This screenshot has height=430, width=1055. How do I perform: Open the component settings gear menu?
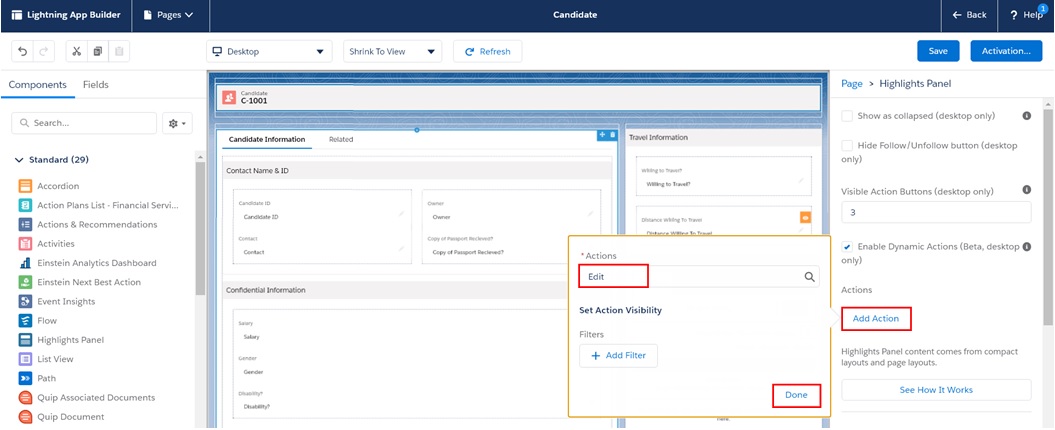click(x=178, y=123)
